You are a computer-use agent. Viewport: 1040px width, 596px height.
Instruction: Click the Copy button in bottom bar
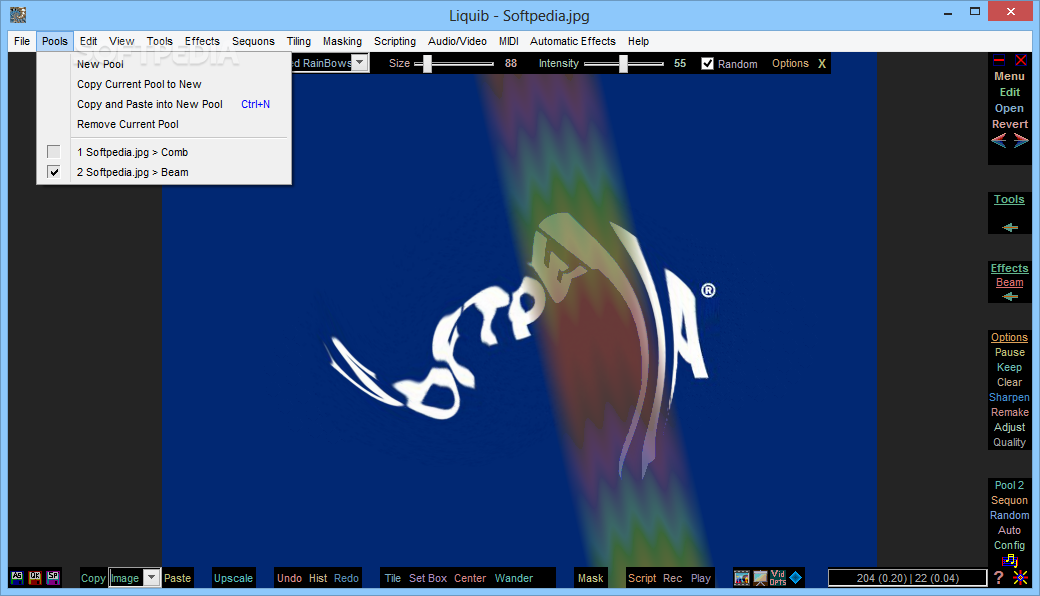pos(93,578)
